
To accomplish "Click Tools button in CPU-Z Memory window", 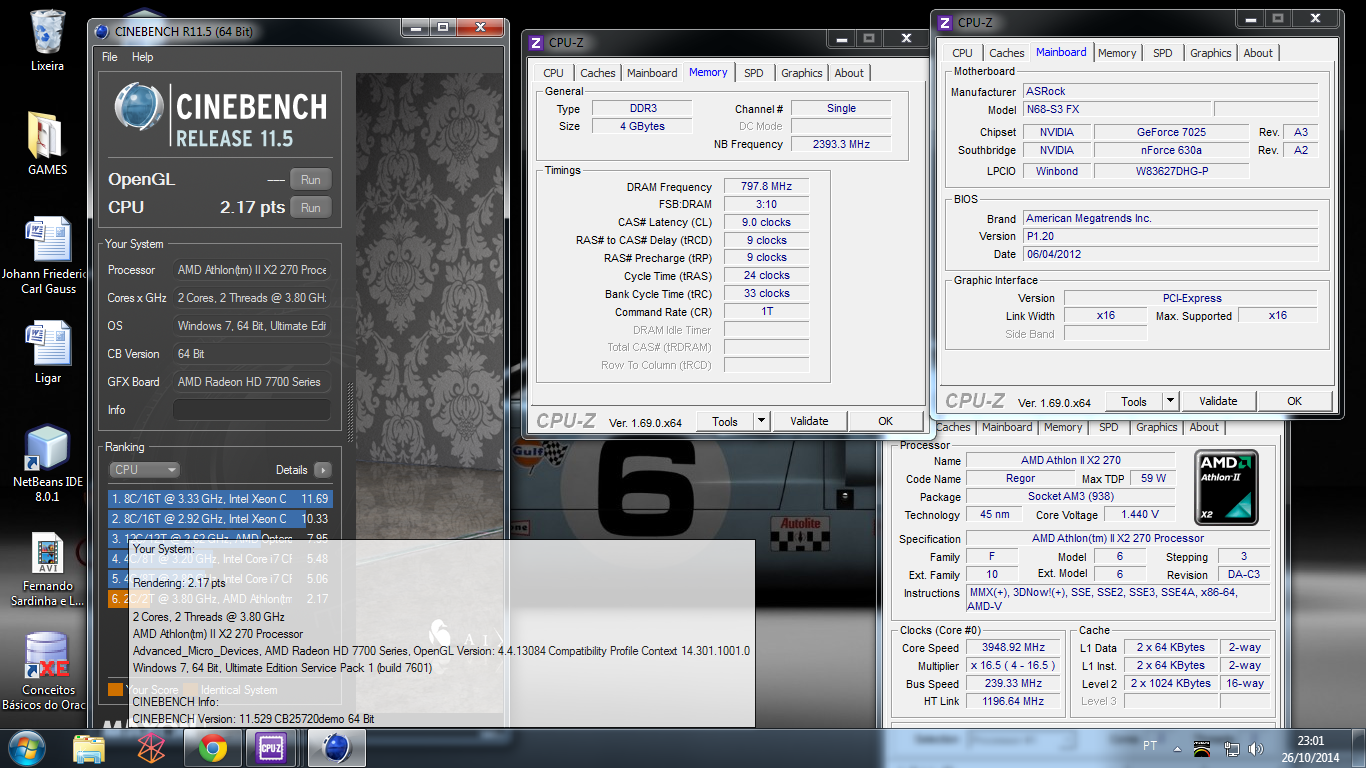I will (x=725, y=422).
